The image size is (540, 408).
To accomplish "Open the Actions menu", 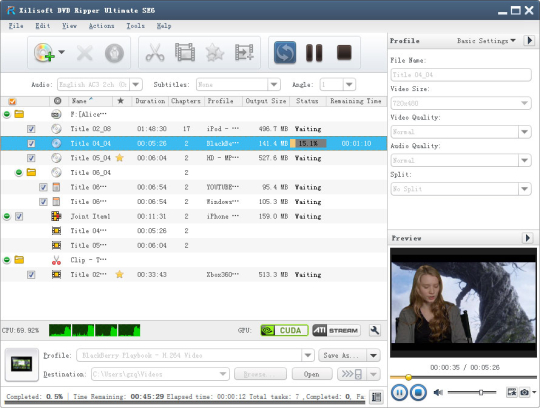I will (101, 26).
